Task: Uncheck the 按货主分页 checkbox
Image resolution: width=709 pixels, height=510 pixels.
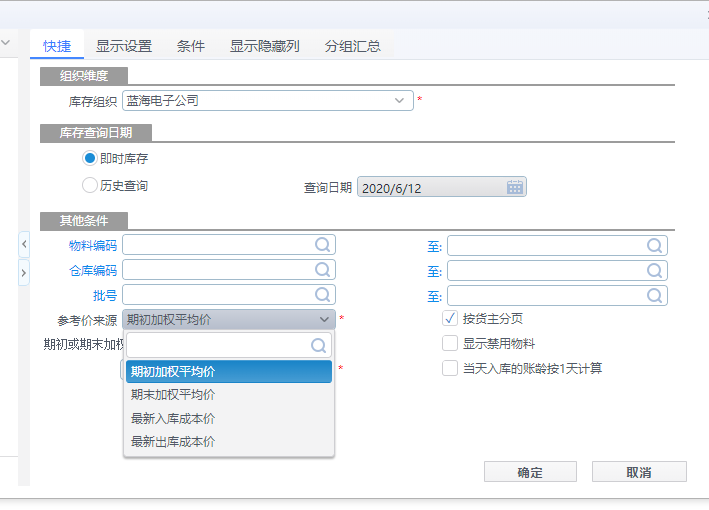Action: 450,319
